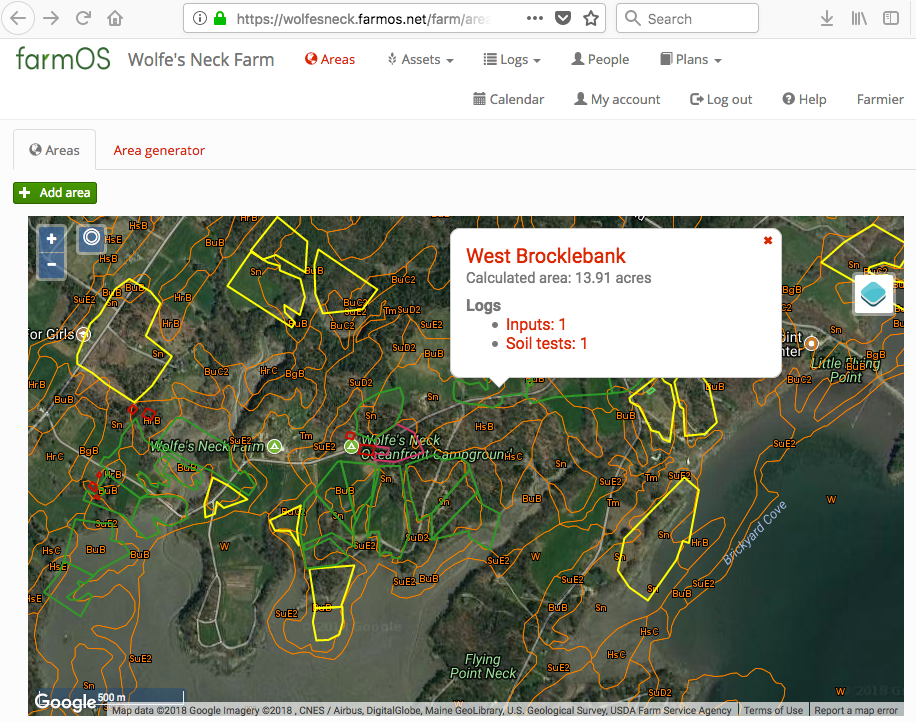Open the Soil tests: 1 link
916x722 pixels.
click(546, 344)
